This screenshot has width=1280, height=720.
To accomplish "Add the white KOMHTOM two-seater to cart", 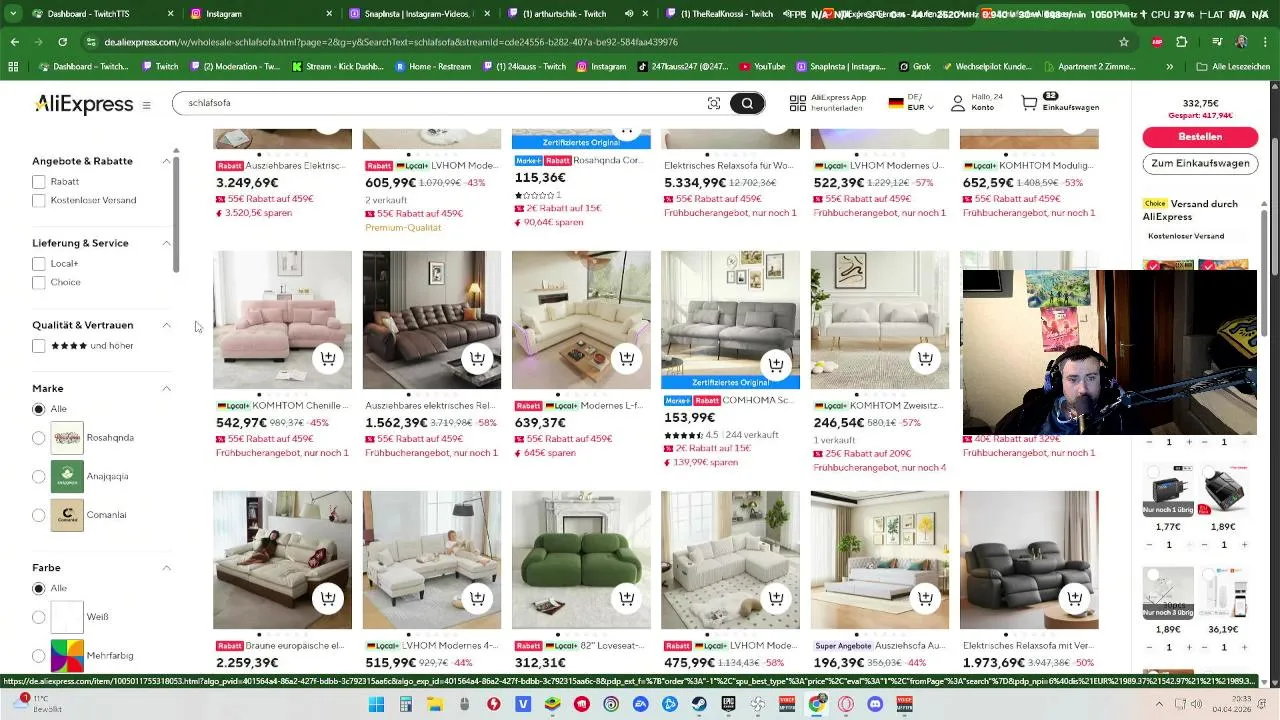I will tap(925, 358).
